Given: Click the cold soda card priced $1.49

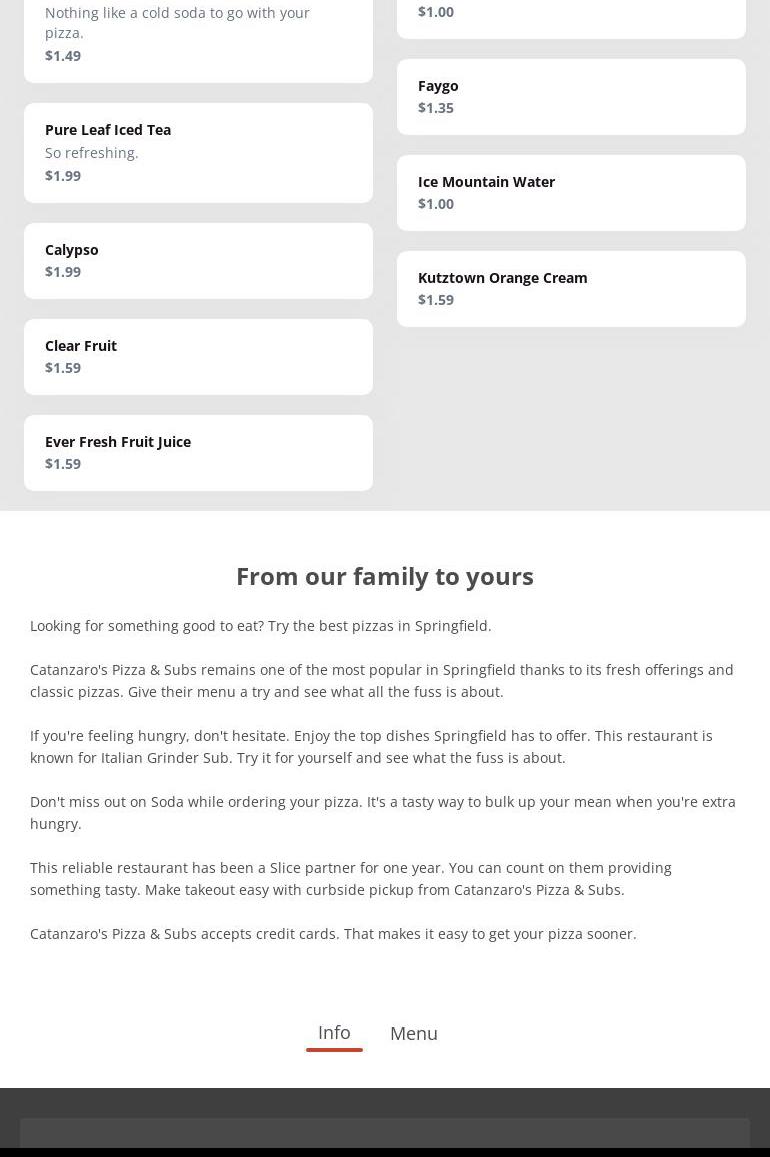Looking at the screenshot, I should [x=198, y=35].
